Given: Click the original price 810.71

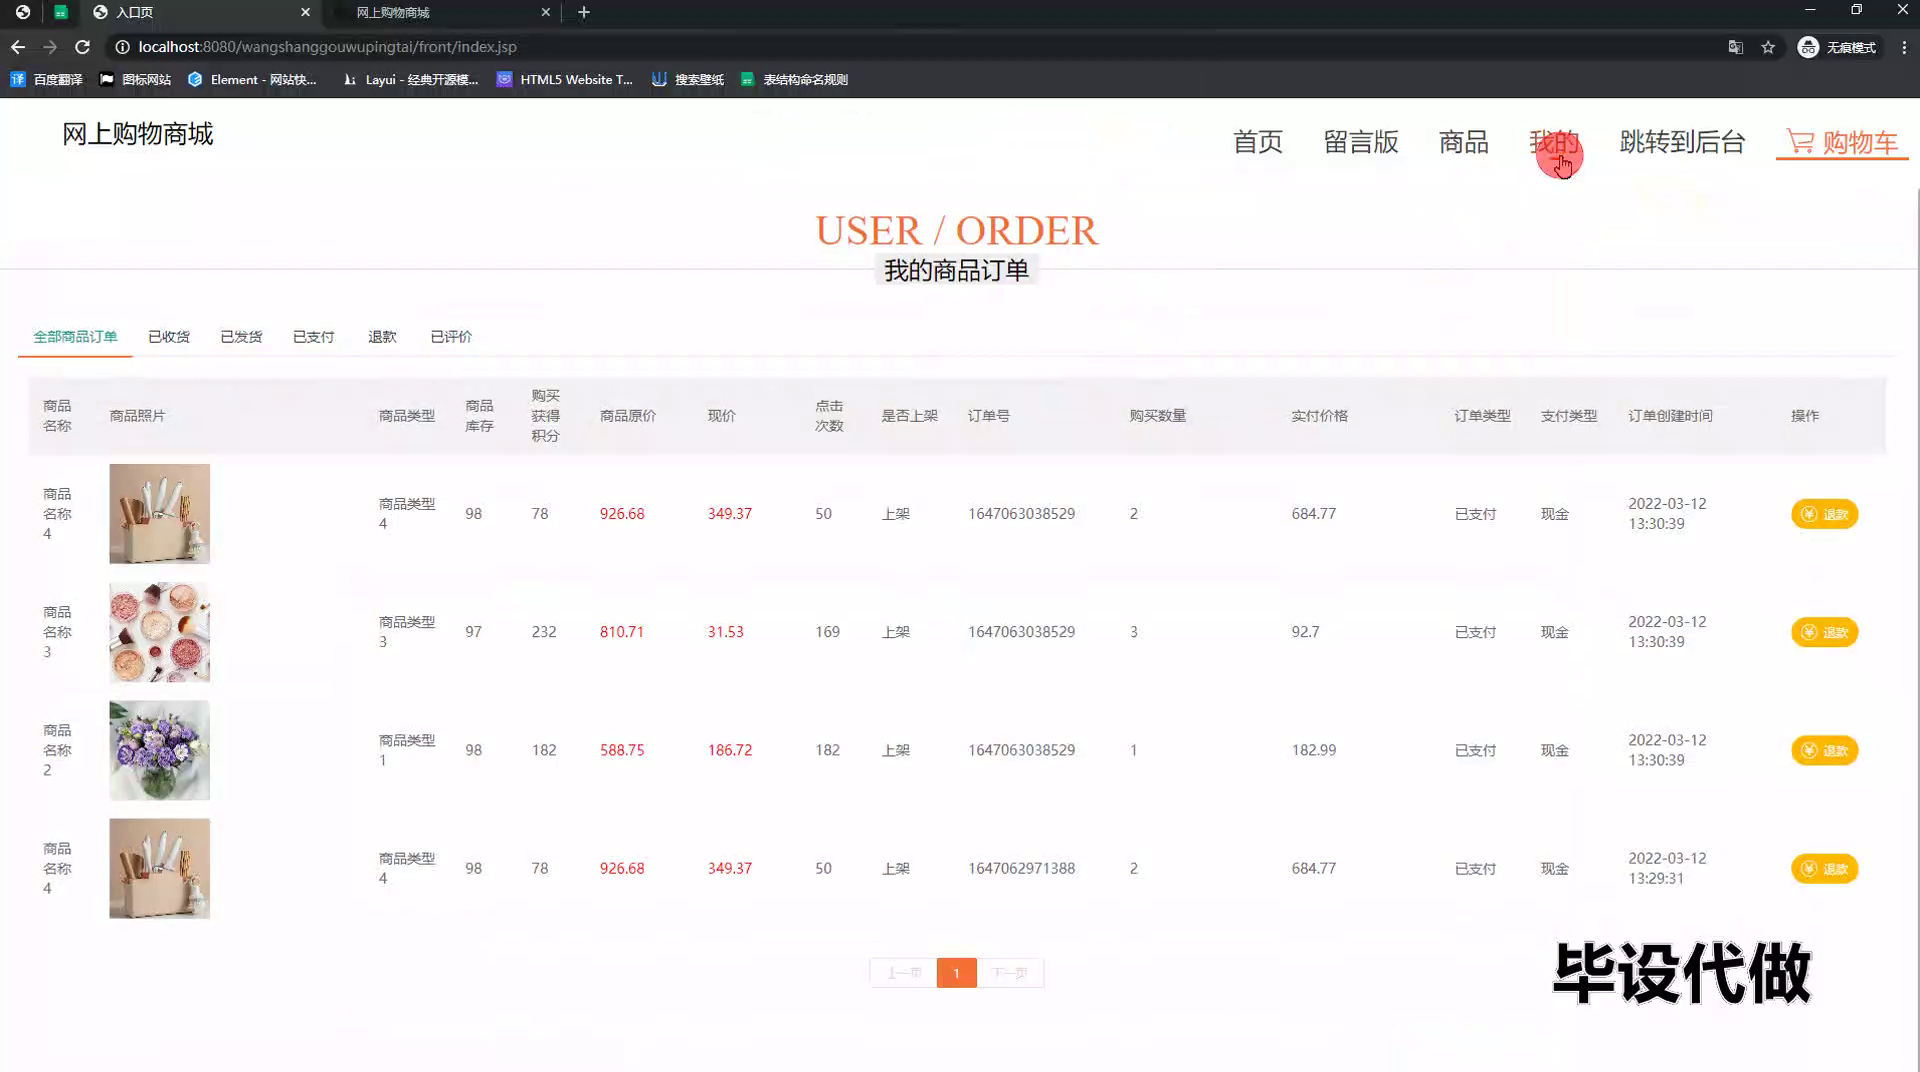Looking at the screenshot, I should 622,632.
